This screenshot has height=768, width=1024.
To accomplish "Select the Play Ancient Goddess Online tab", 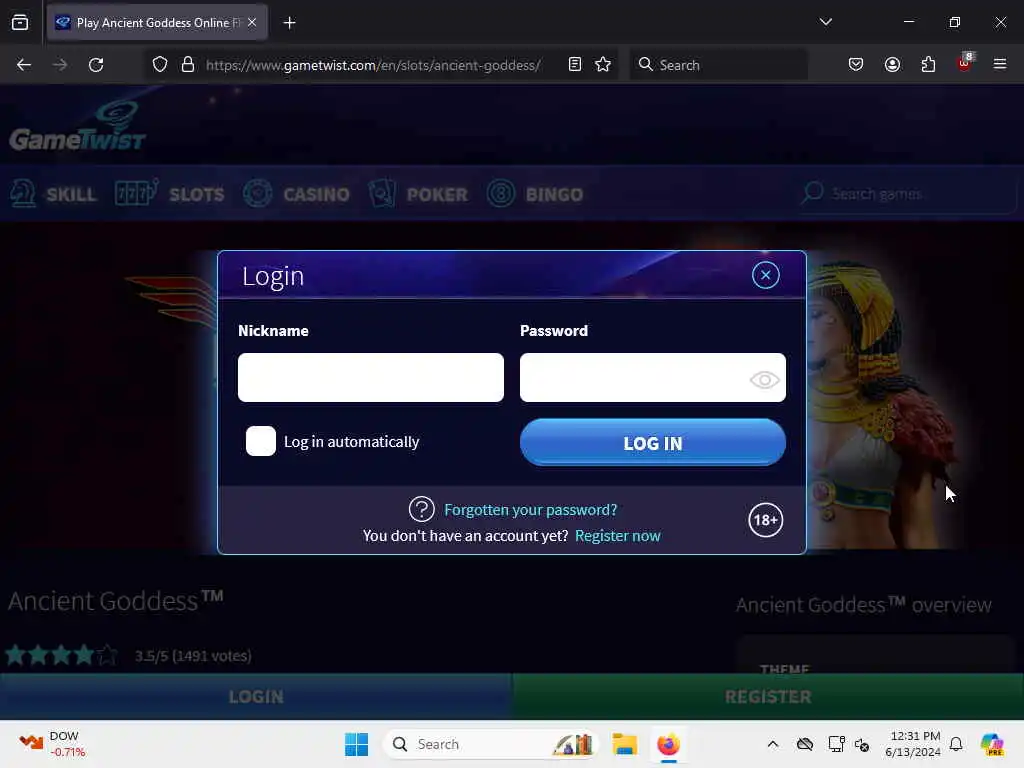I will click(157, 22).
